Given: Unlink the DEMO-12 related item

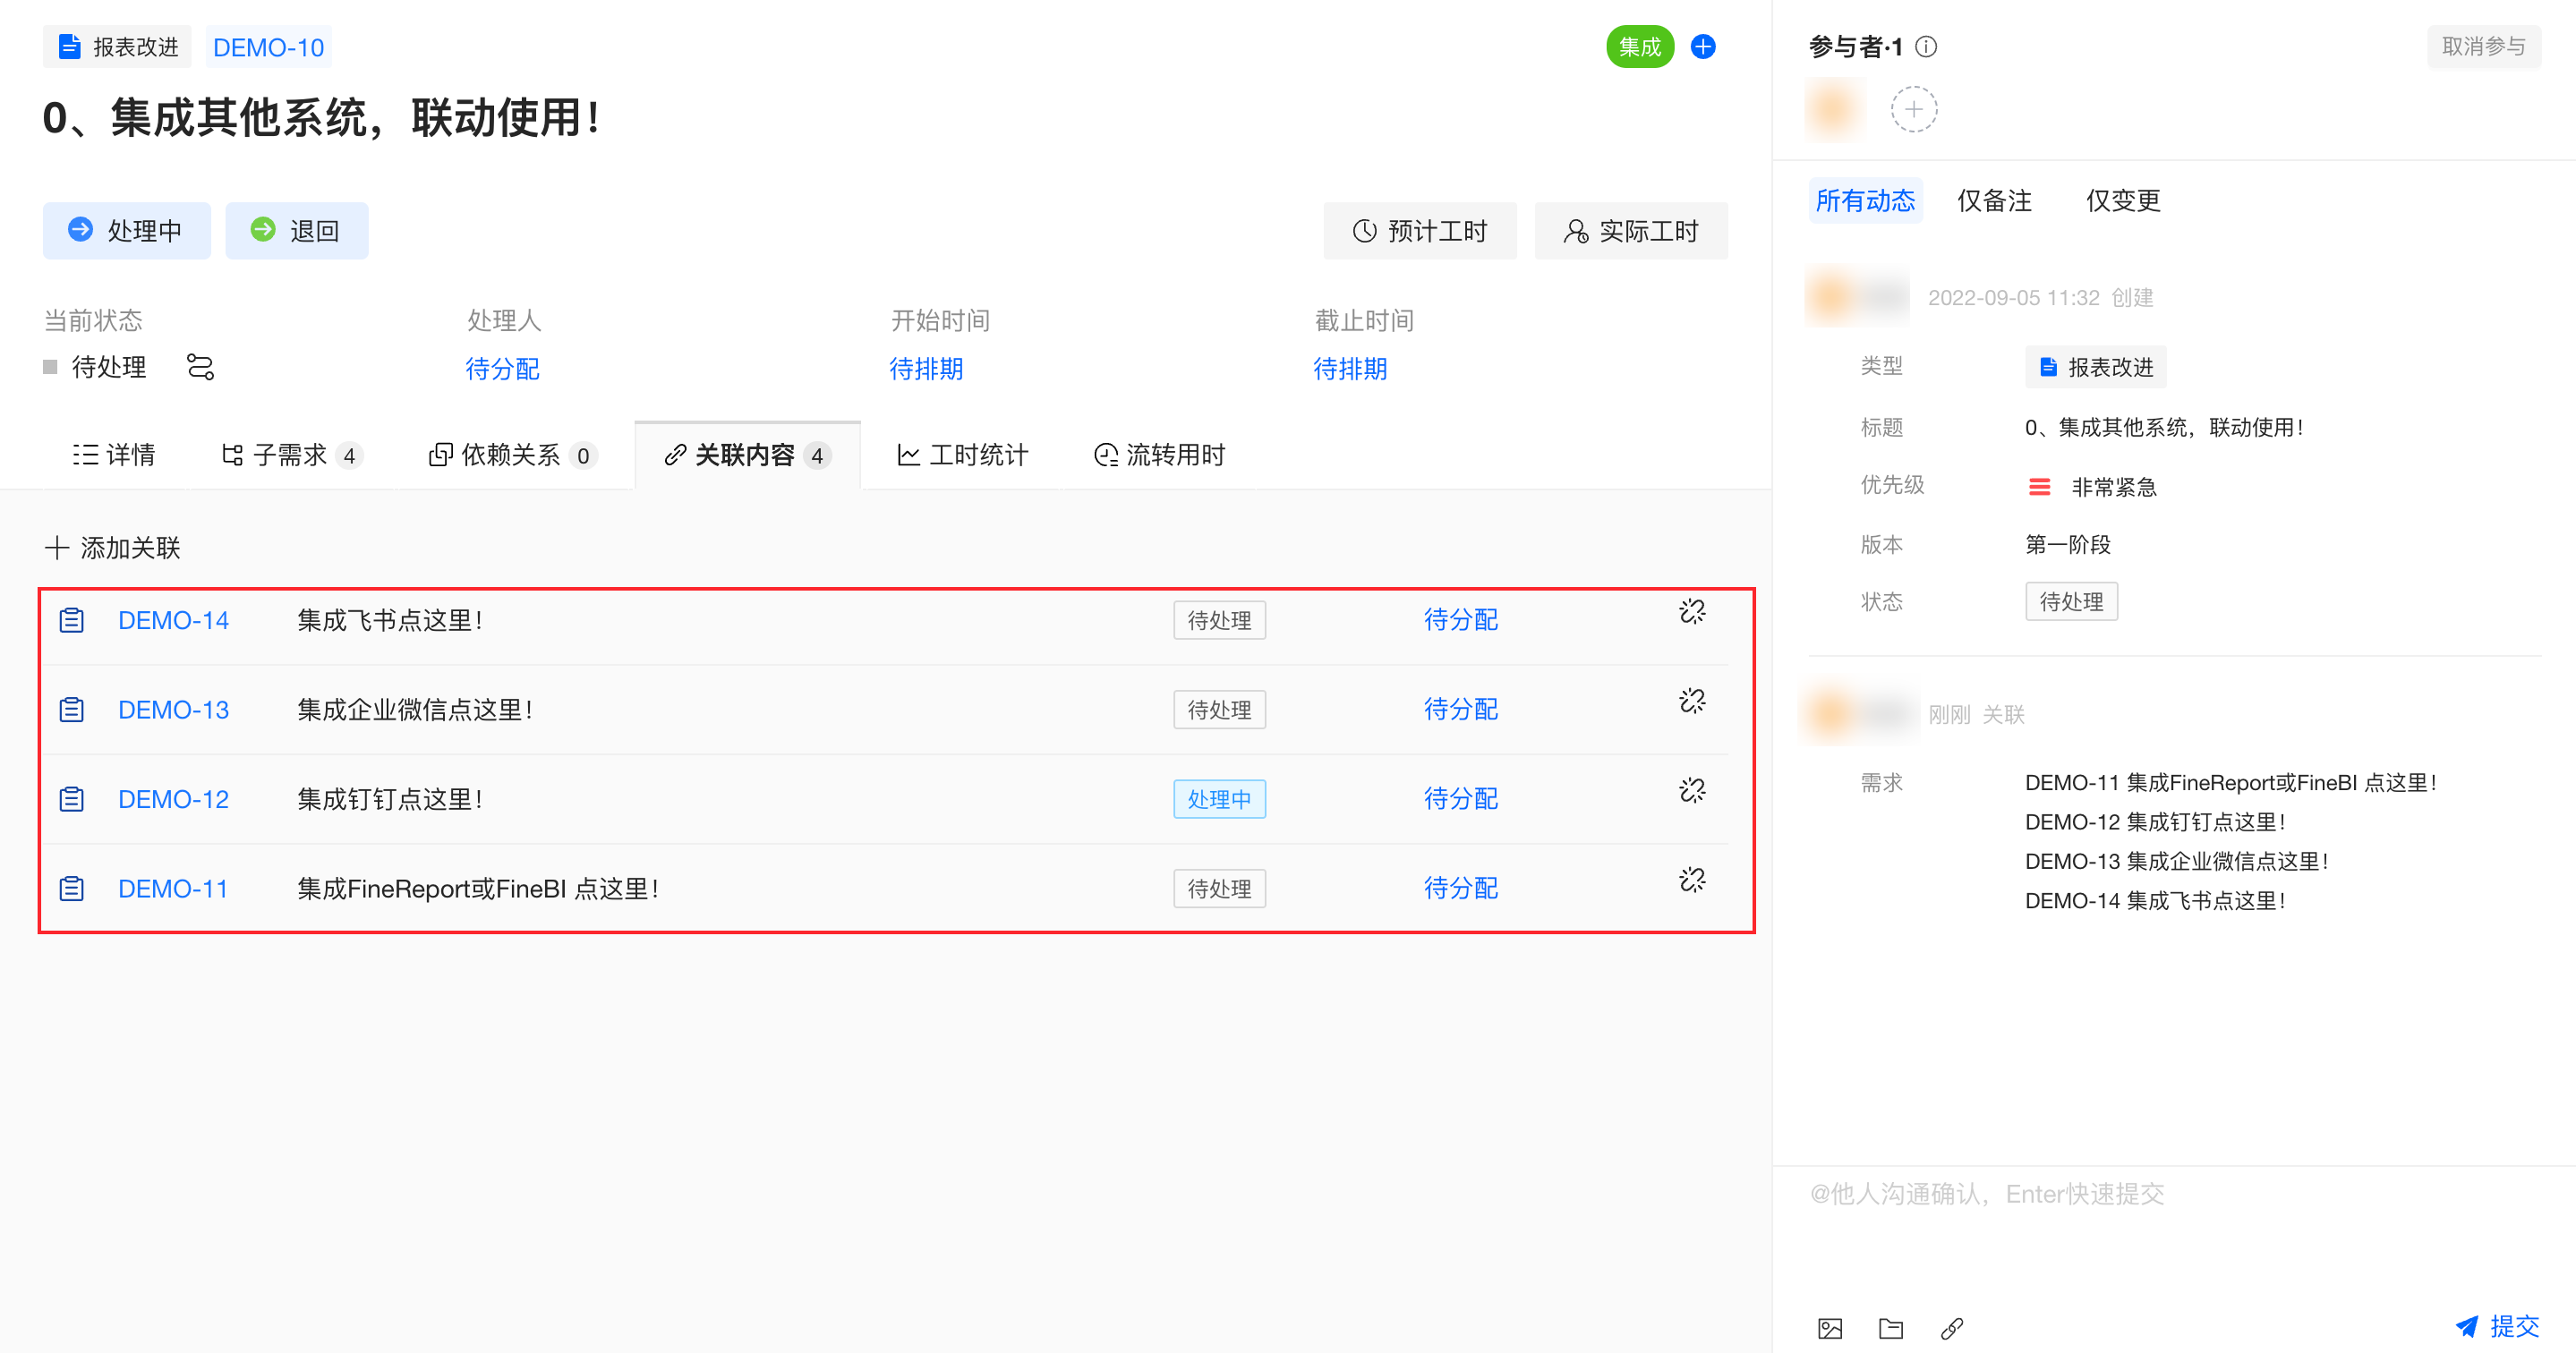Looking at the screenshot, I should click(x=1691, y=791).
